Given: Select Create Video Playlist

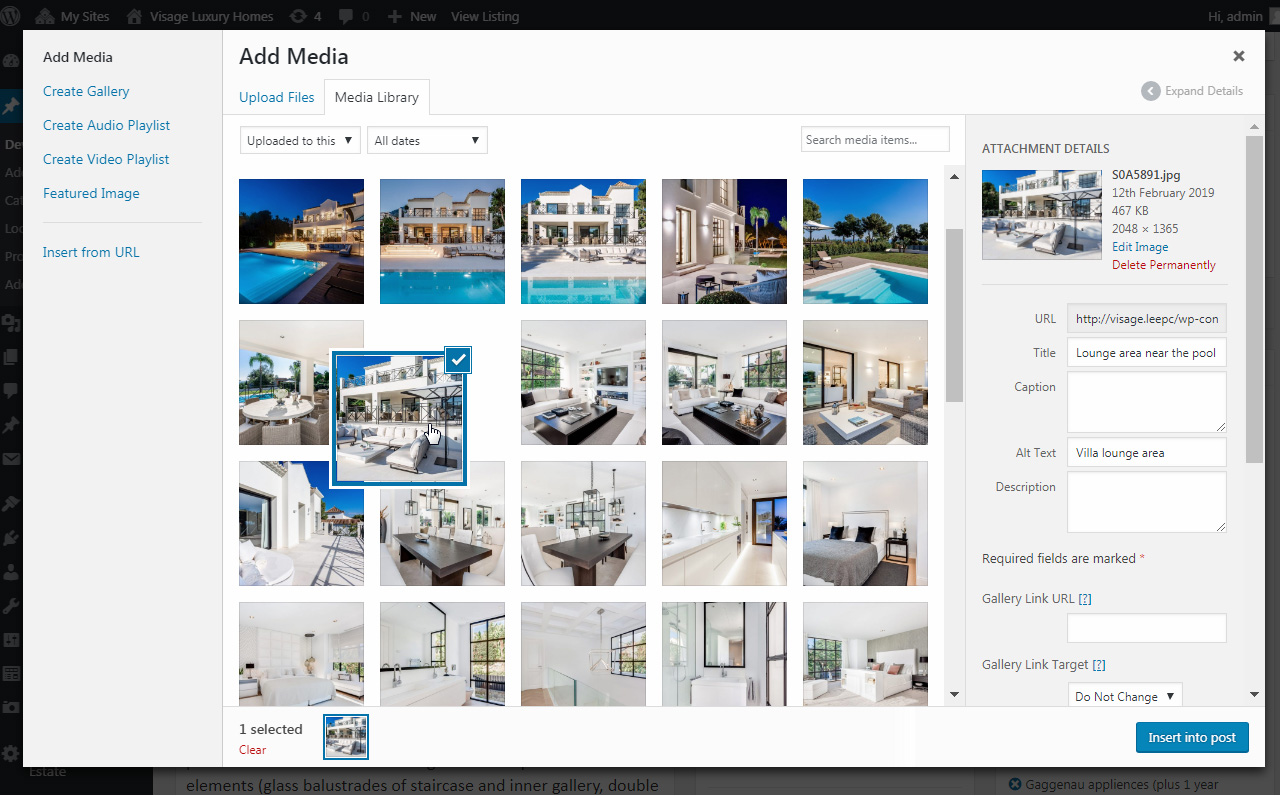Looking at the screenshot, I should point(106,159).
